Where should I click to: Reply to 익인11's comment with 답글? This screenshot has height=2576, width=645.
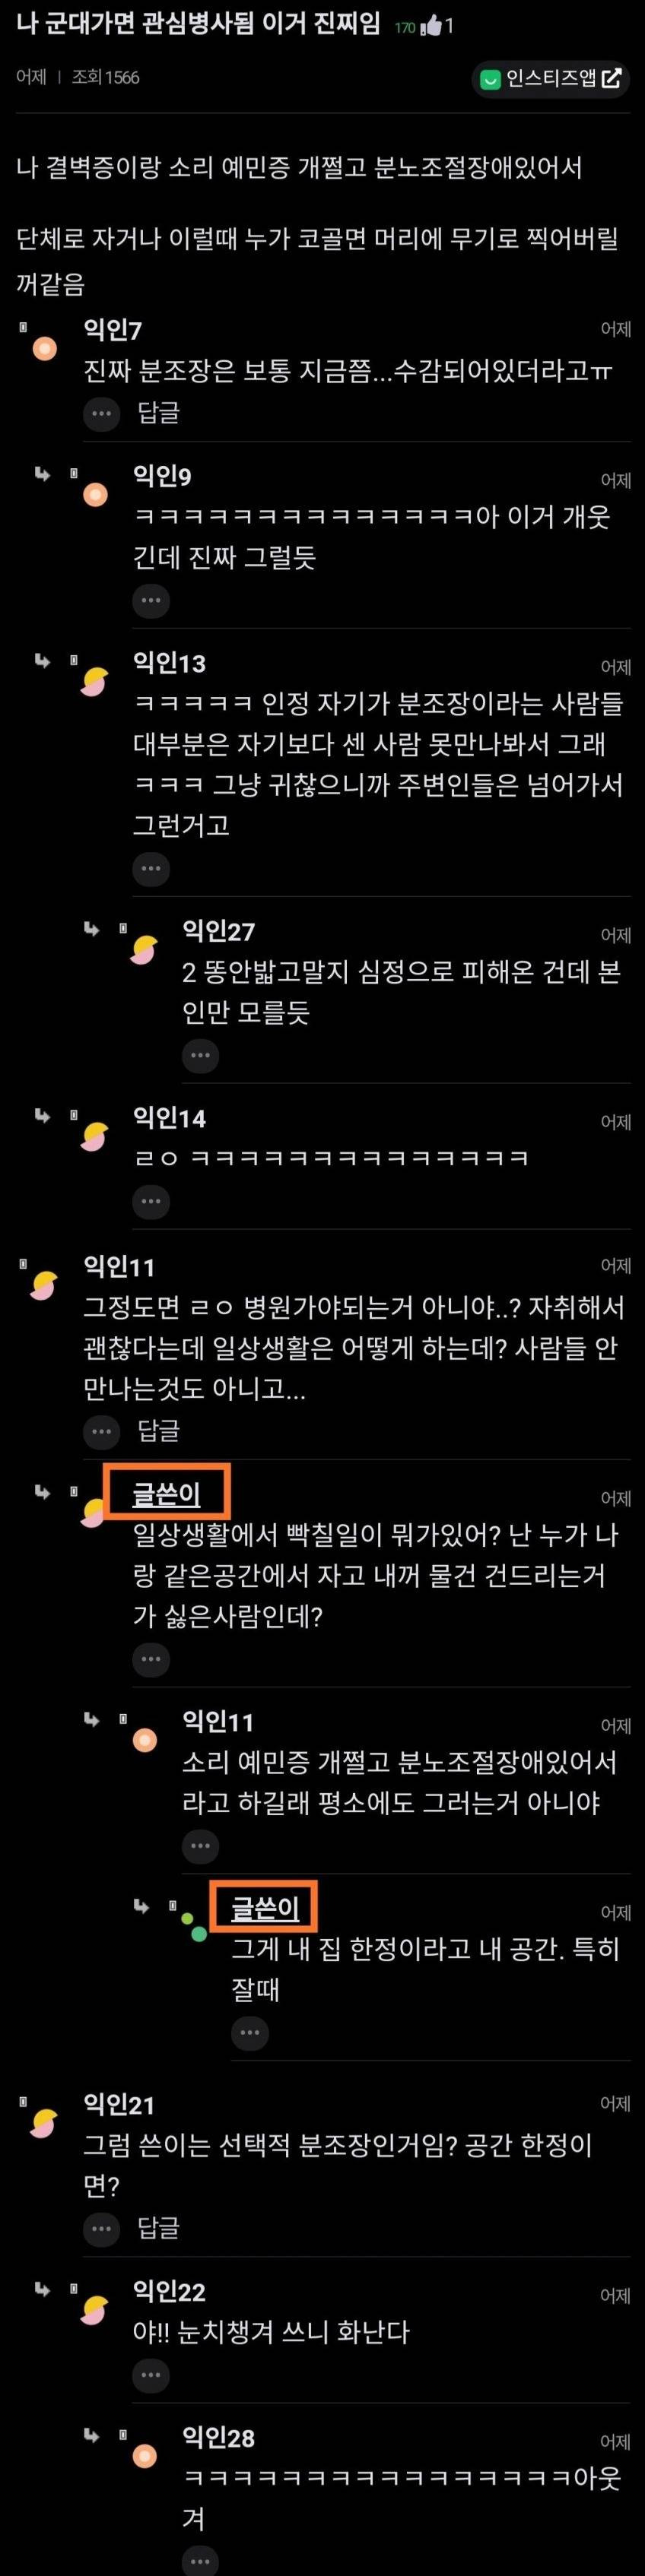pyautogui.click(x=159, y=1432)
